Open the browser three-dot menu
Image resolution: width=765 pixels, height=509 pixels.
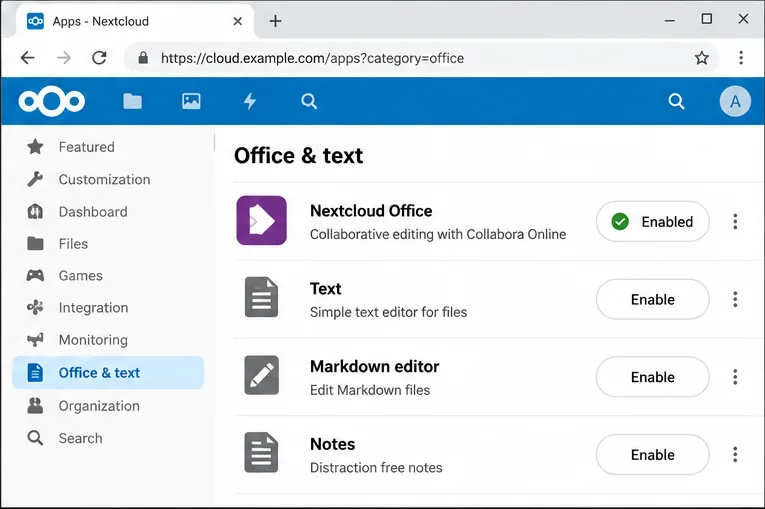click(x=741, y=58)
